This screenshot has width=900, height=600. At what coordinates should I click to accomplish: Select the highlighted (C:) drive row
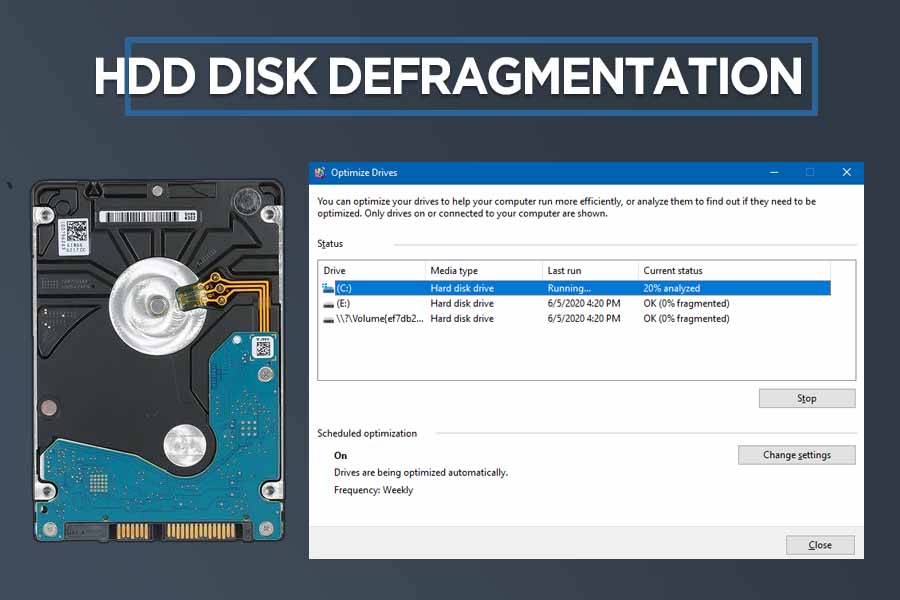[x=450, y=287]
